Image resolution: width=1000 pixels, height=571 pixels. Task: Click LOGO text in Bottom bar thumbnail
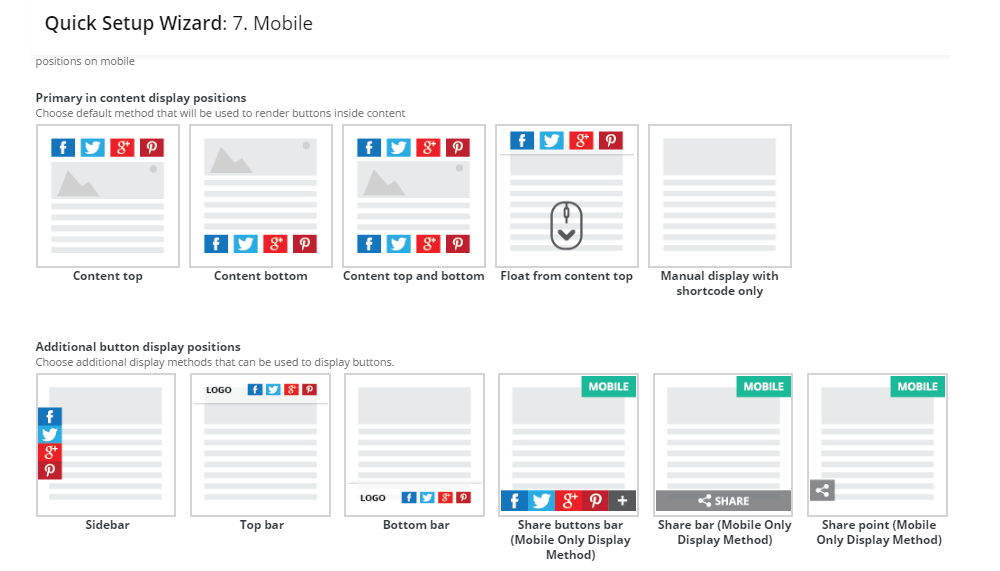[373, 498]
